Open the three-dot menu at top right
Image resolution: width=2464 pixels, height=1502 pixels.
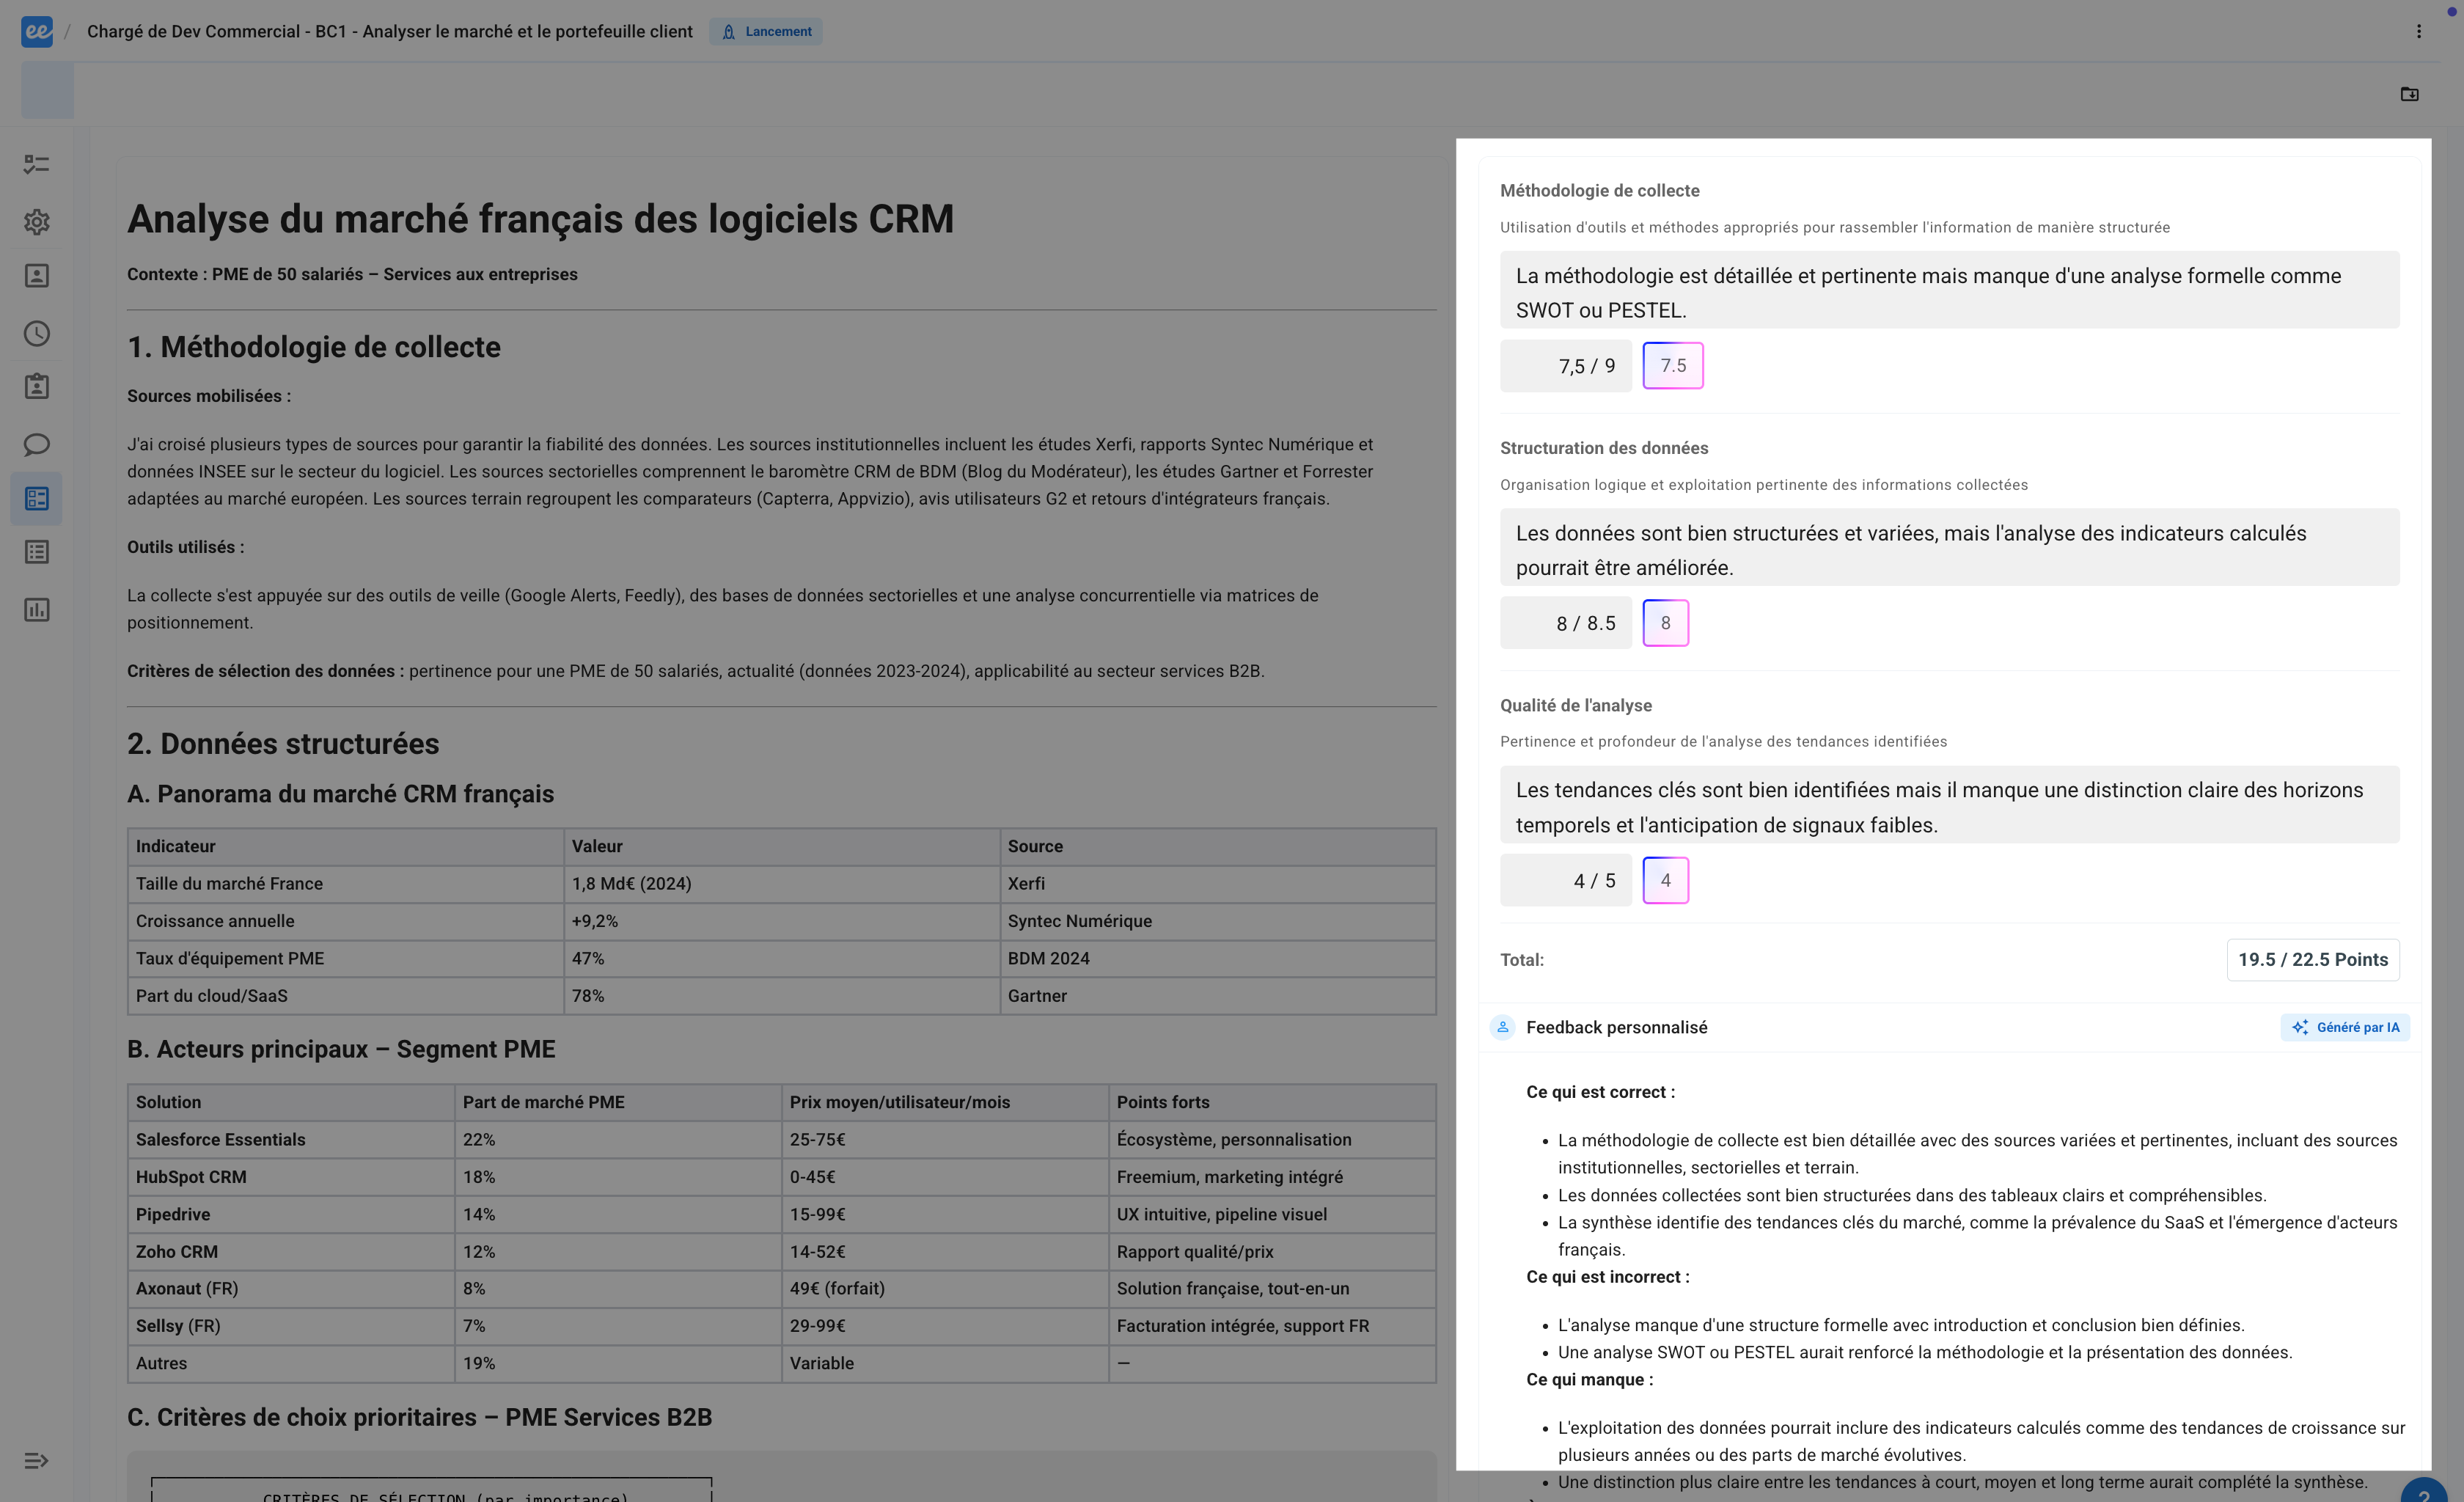tap(2418, 31)
